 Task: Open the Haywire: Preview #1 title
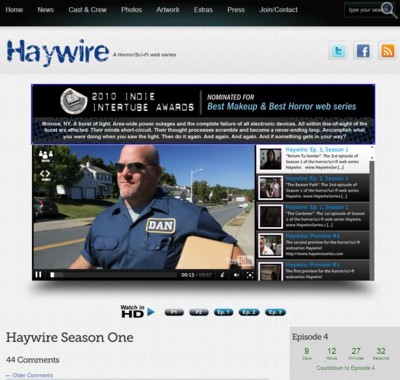point(313,265)
